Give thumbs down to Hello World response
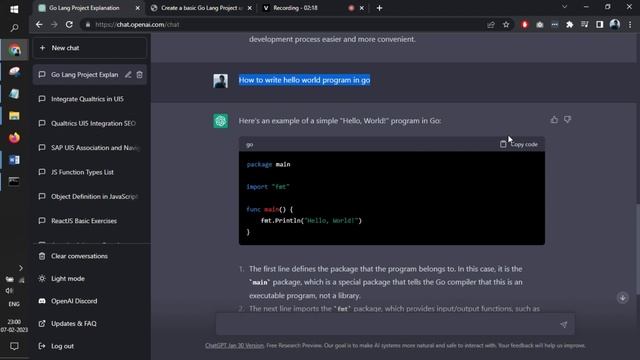Viewport: 640px width, 360px height. coord(567,120)
